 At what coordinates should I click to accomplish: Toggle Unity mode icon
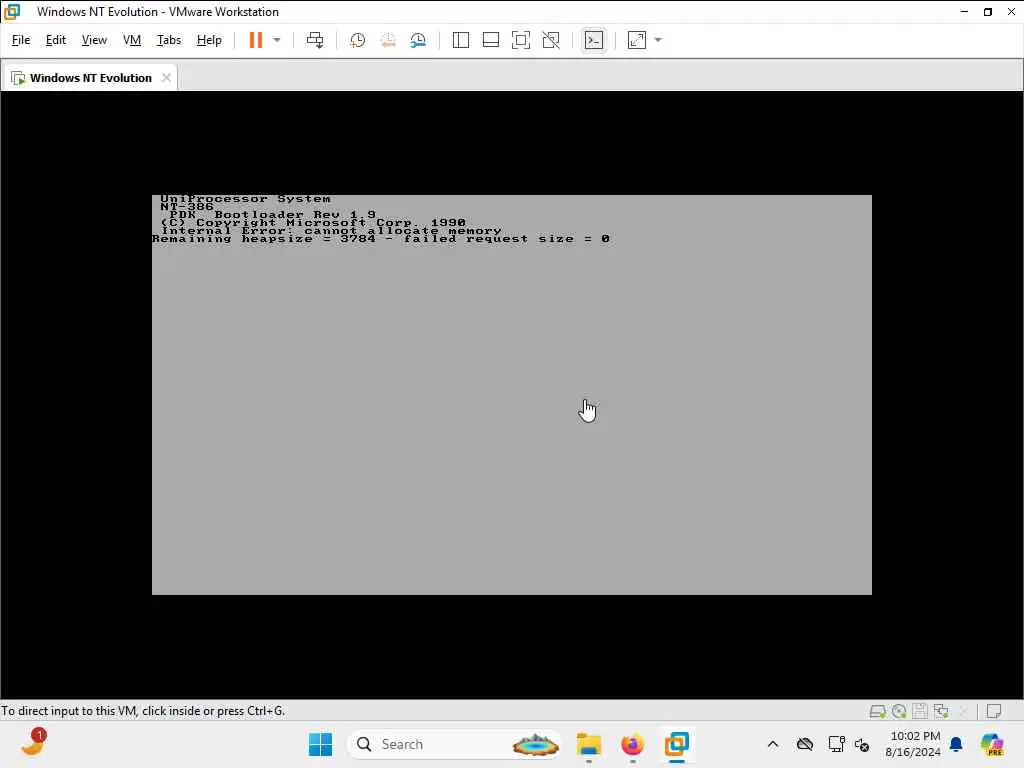pos(551,40)
